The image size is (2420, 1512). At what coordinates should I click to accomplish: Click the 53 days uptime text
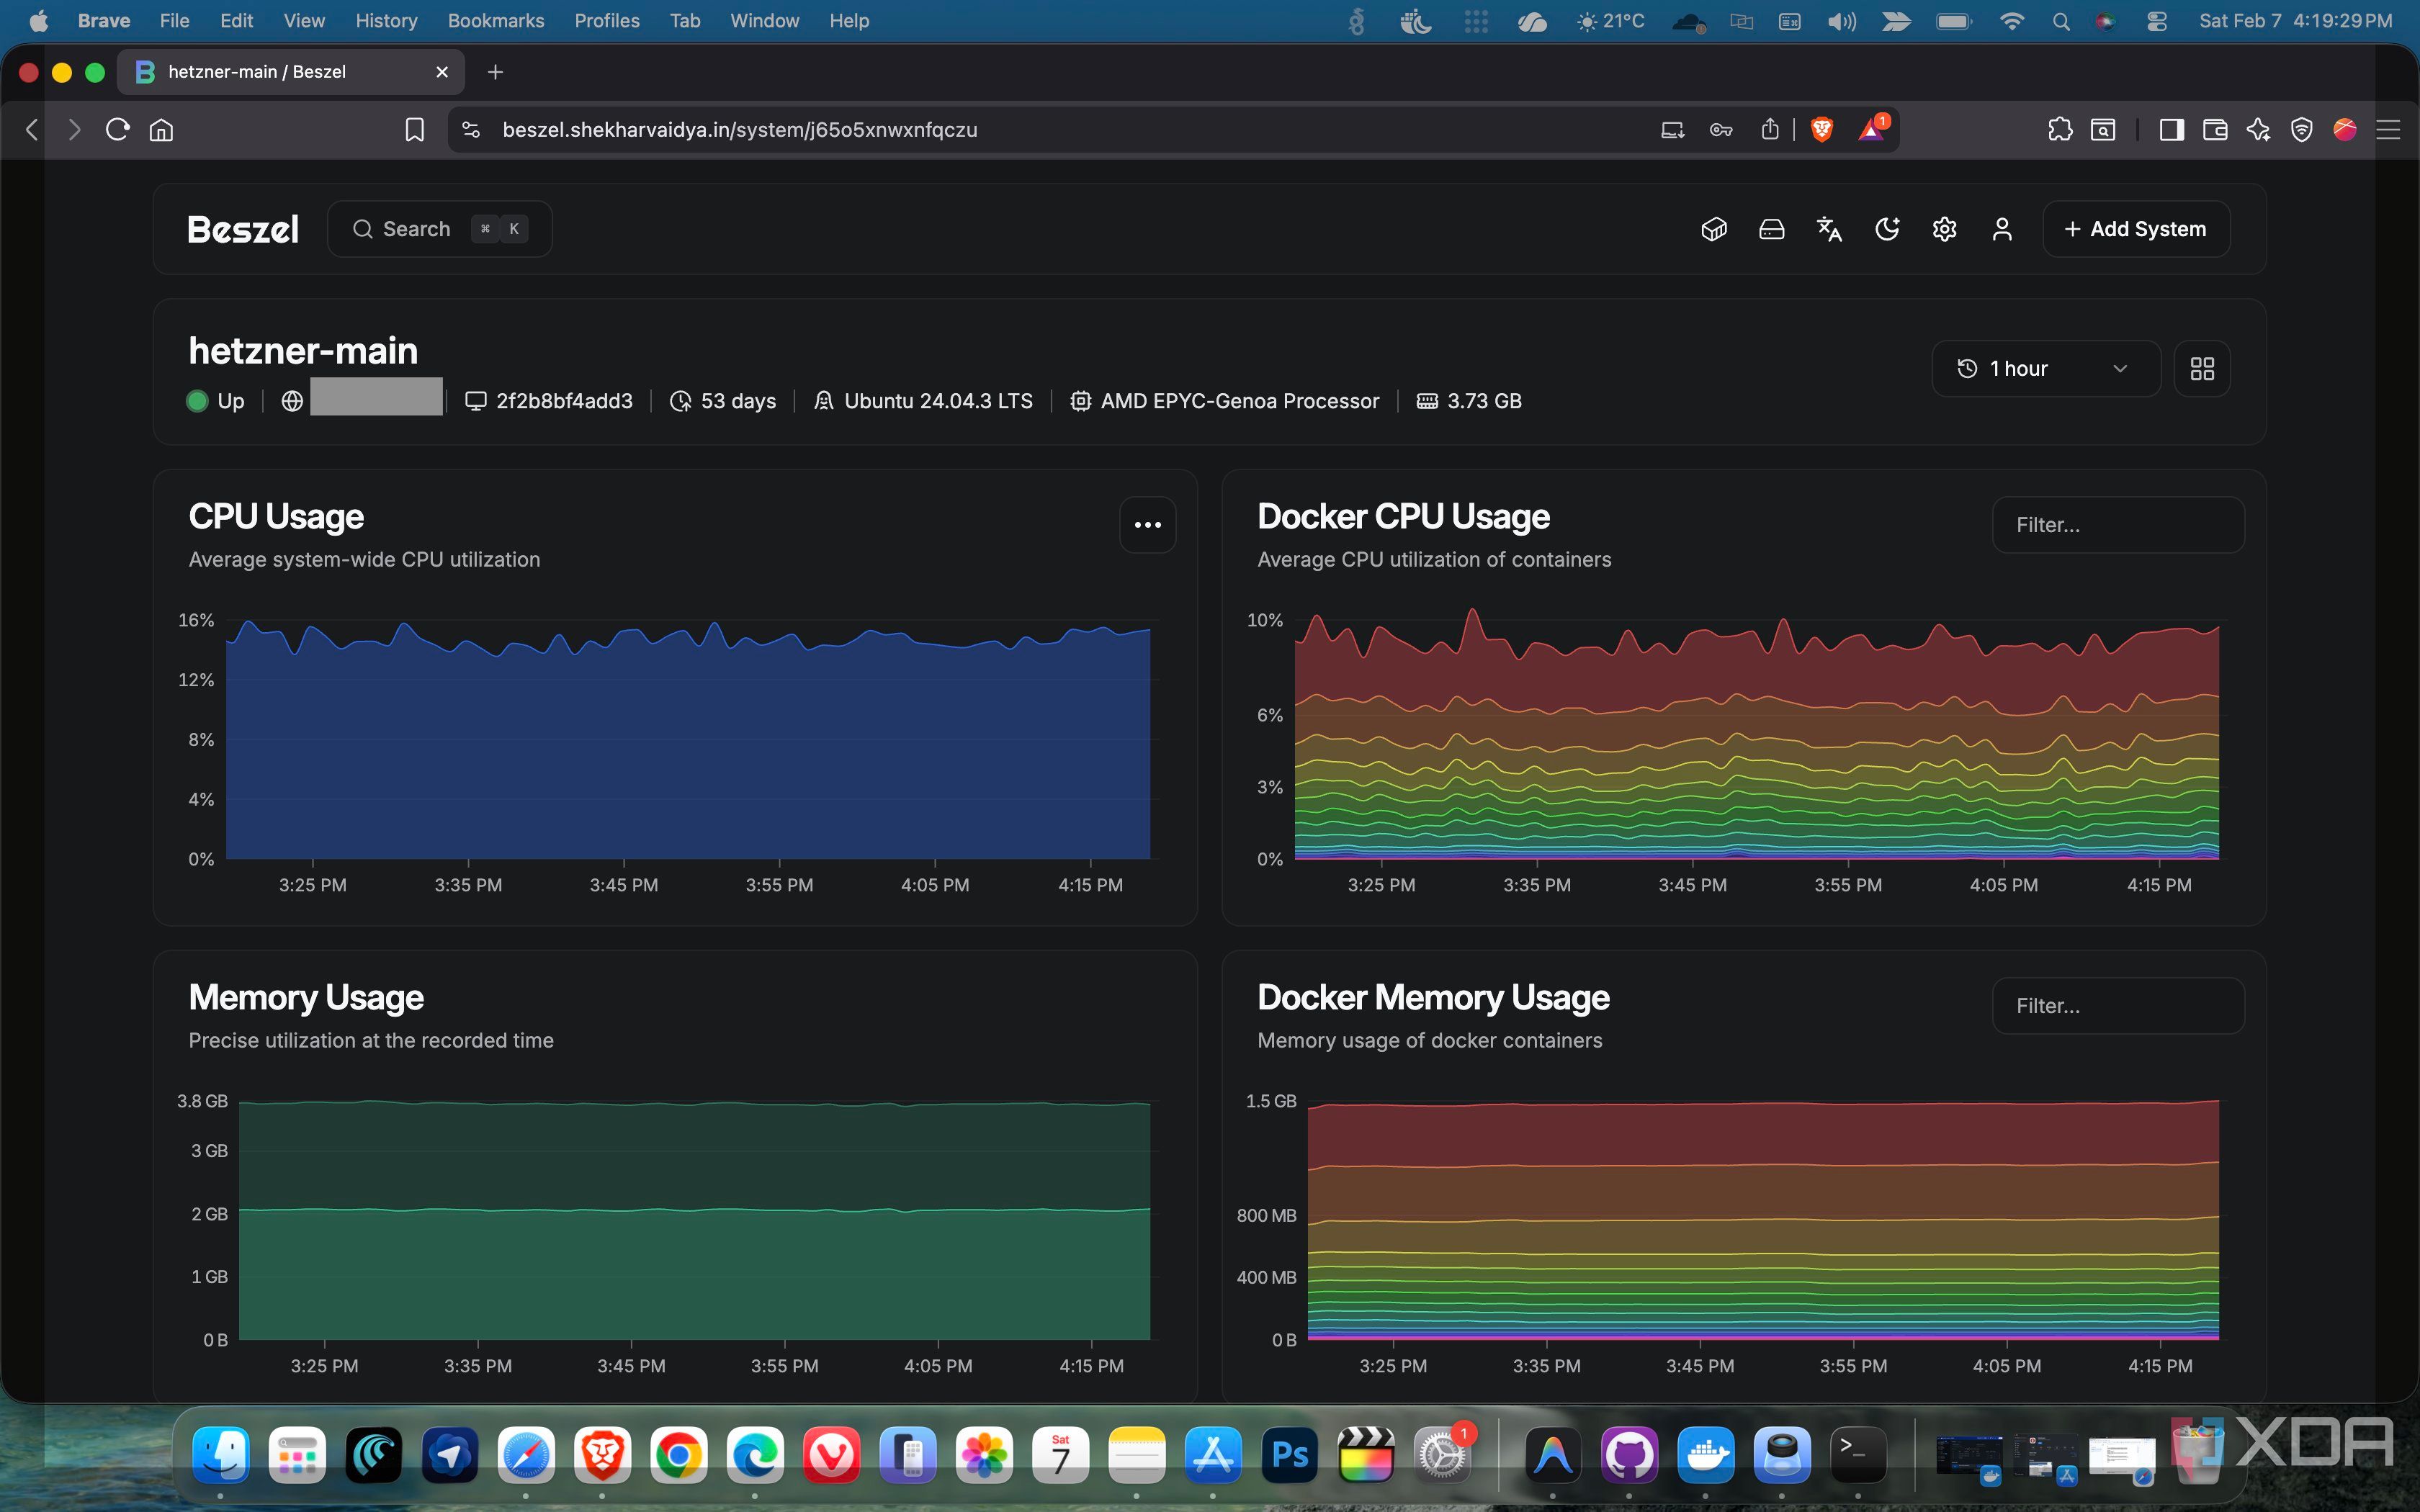738,401
